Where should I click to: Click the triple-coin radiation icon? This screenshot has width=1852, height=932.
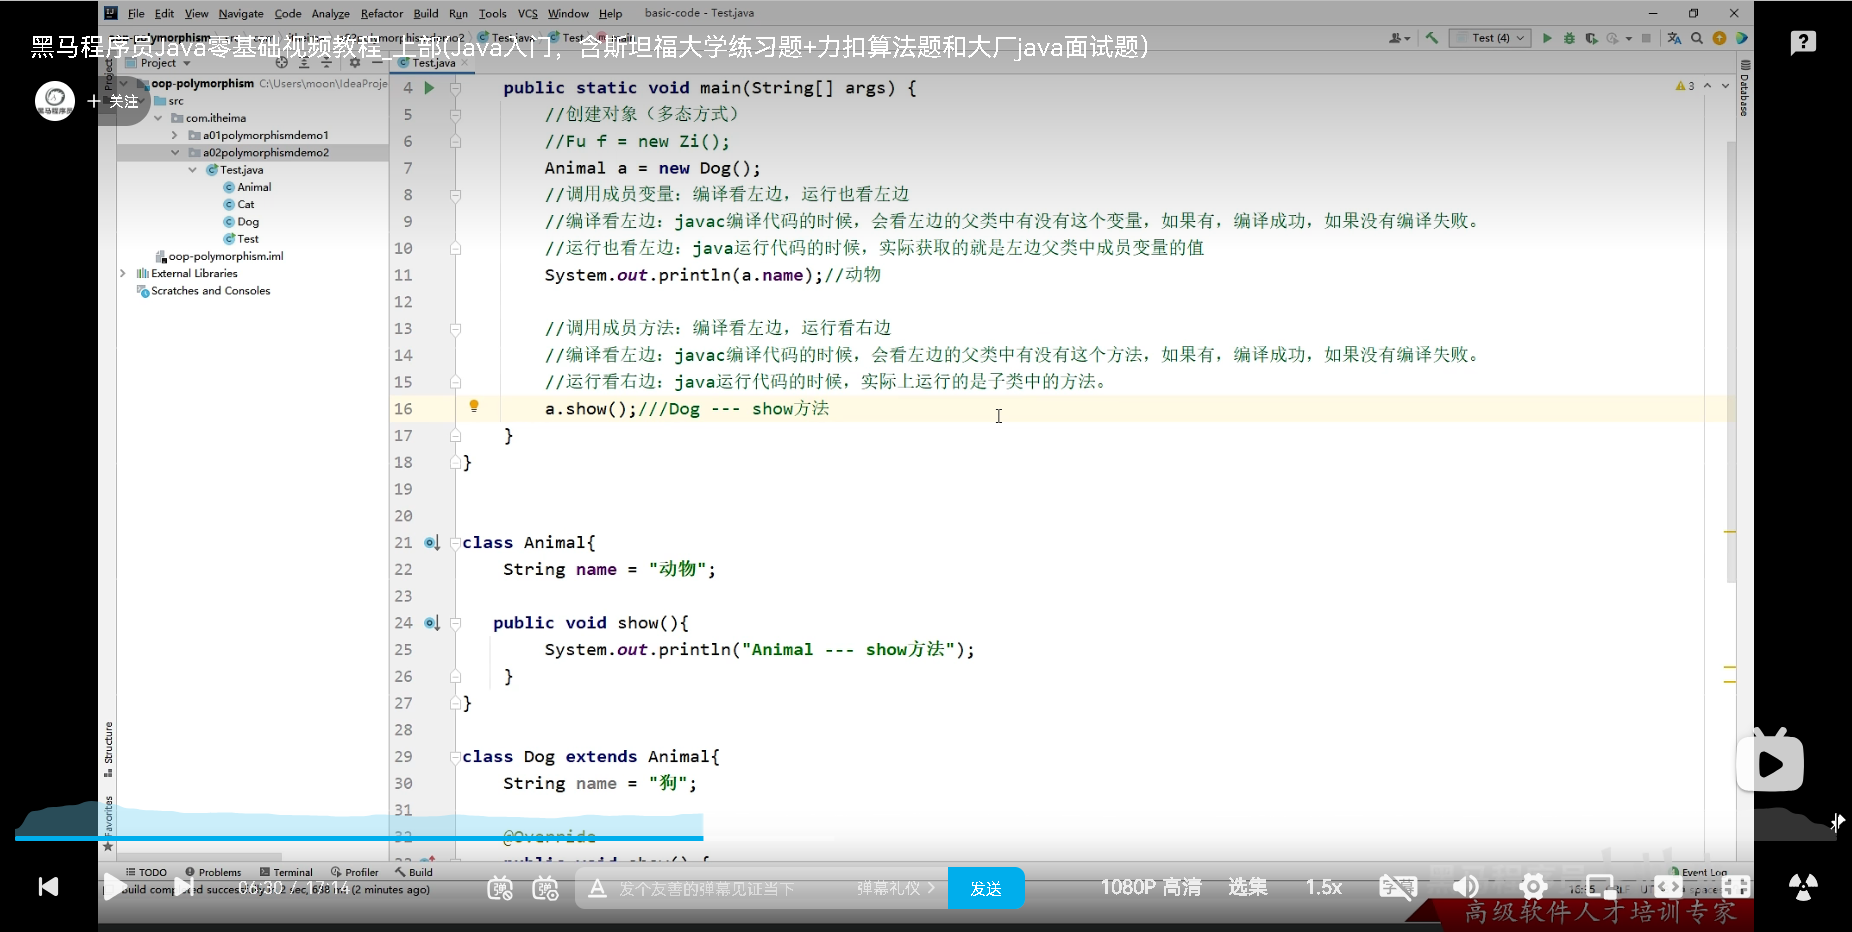(x=1803, y=887)
